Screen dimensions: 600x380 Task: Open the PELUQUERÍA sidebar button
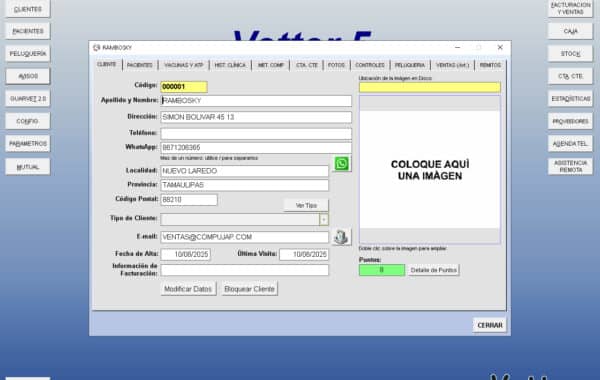click(x=28, y=54)
